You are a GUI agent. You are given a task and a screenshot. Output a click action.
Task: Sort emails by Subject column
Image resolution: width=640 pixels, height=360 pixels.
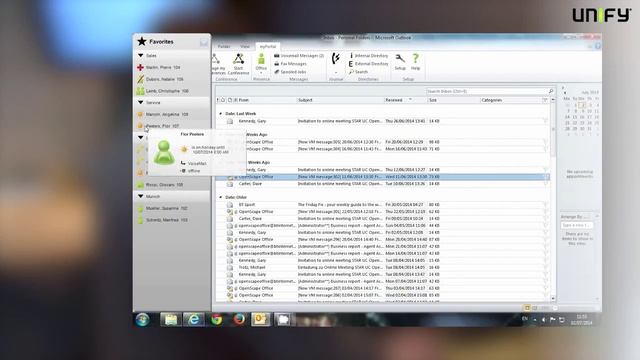pos(340,100)
